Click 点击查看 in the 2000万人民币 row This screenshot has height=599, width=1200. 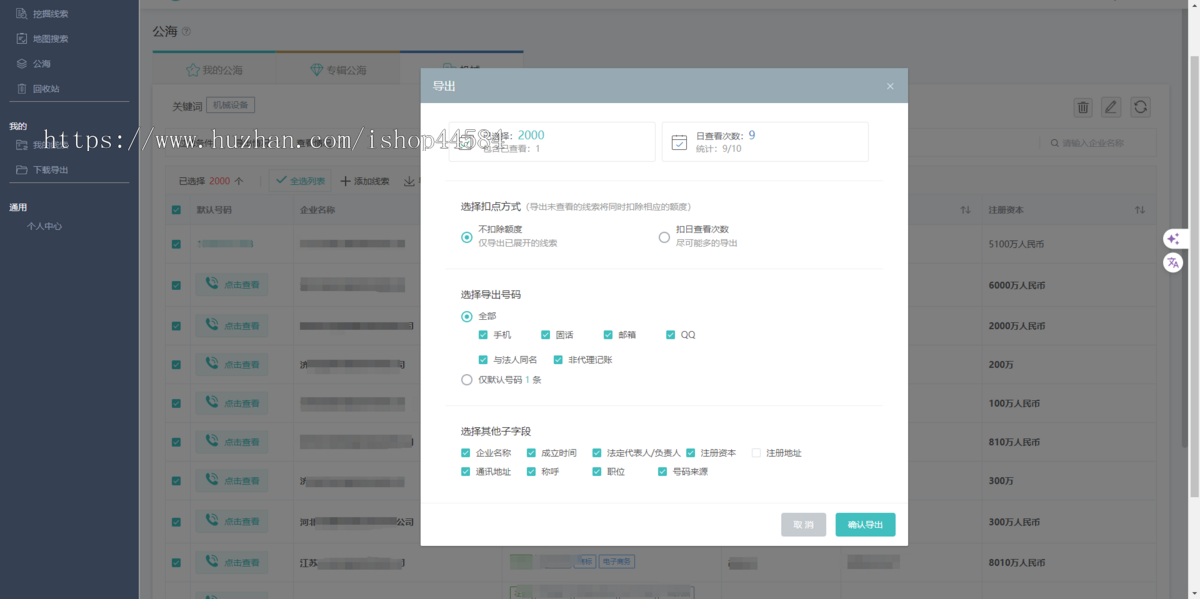tap(231, 325)
